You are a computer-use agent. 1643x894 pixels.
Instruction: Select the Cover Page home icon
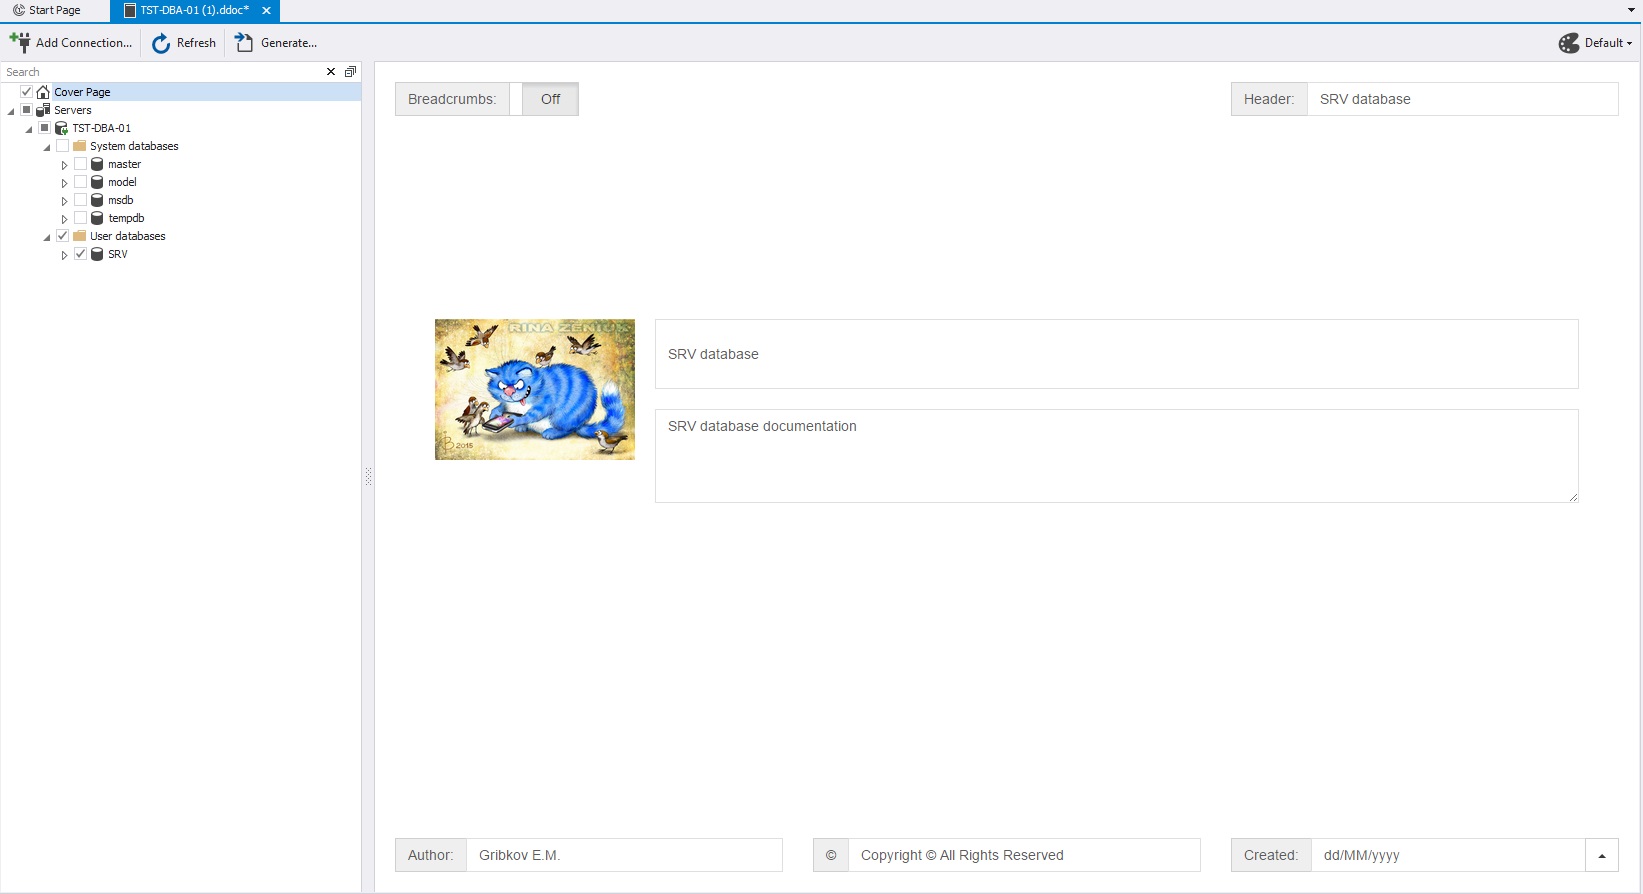pyautogui.click(x=43, y=92)
